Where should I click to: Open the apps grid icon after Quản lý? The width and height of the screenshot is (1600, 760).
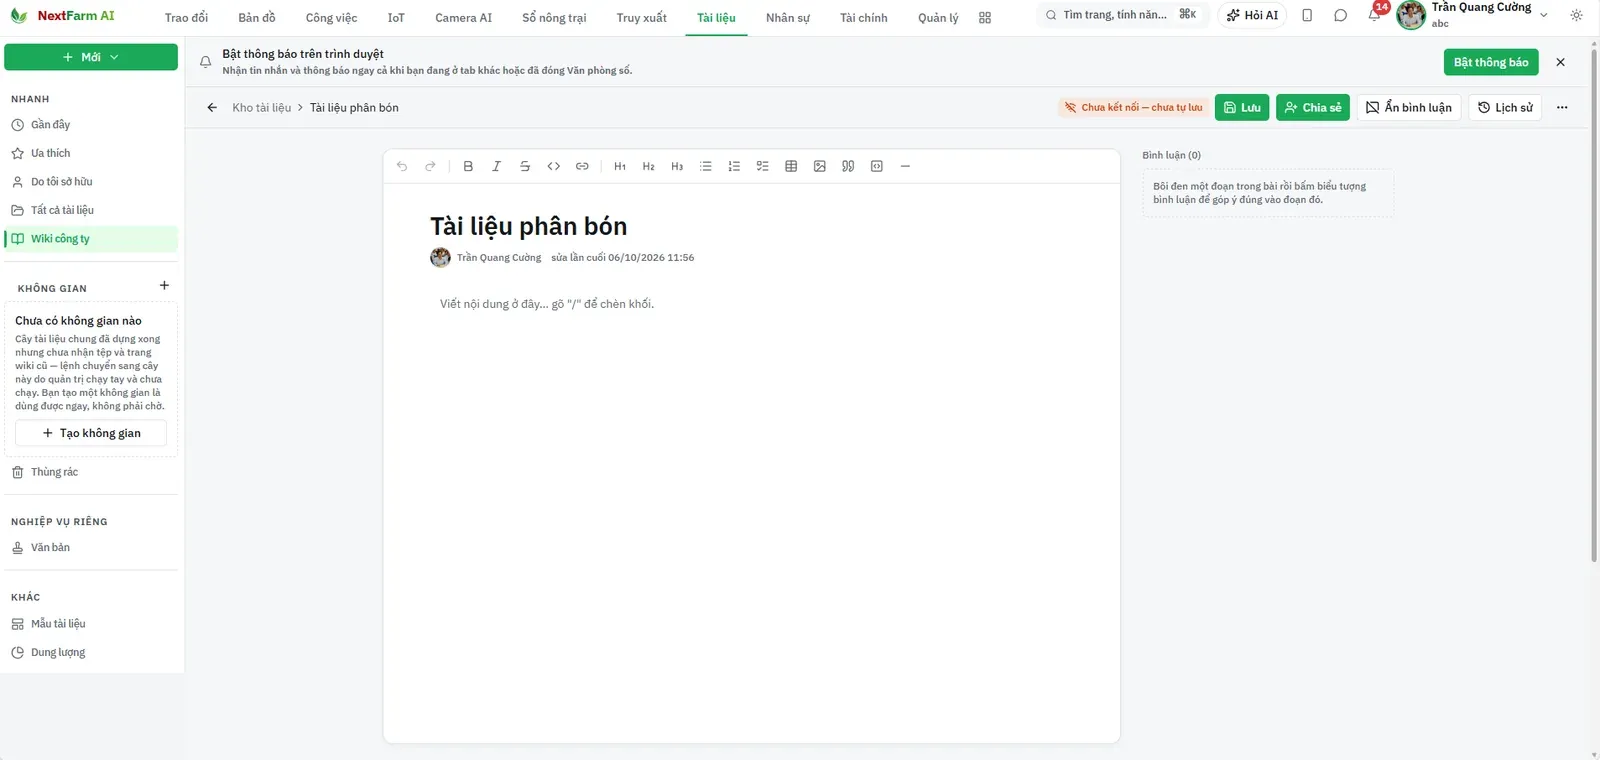(985, 18)
